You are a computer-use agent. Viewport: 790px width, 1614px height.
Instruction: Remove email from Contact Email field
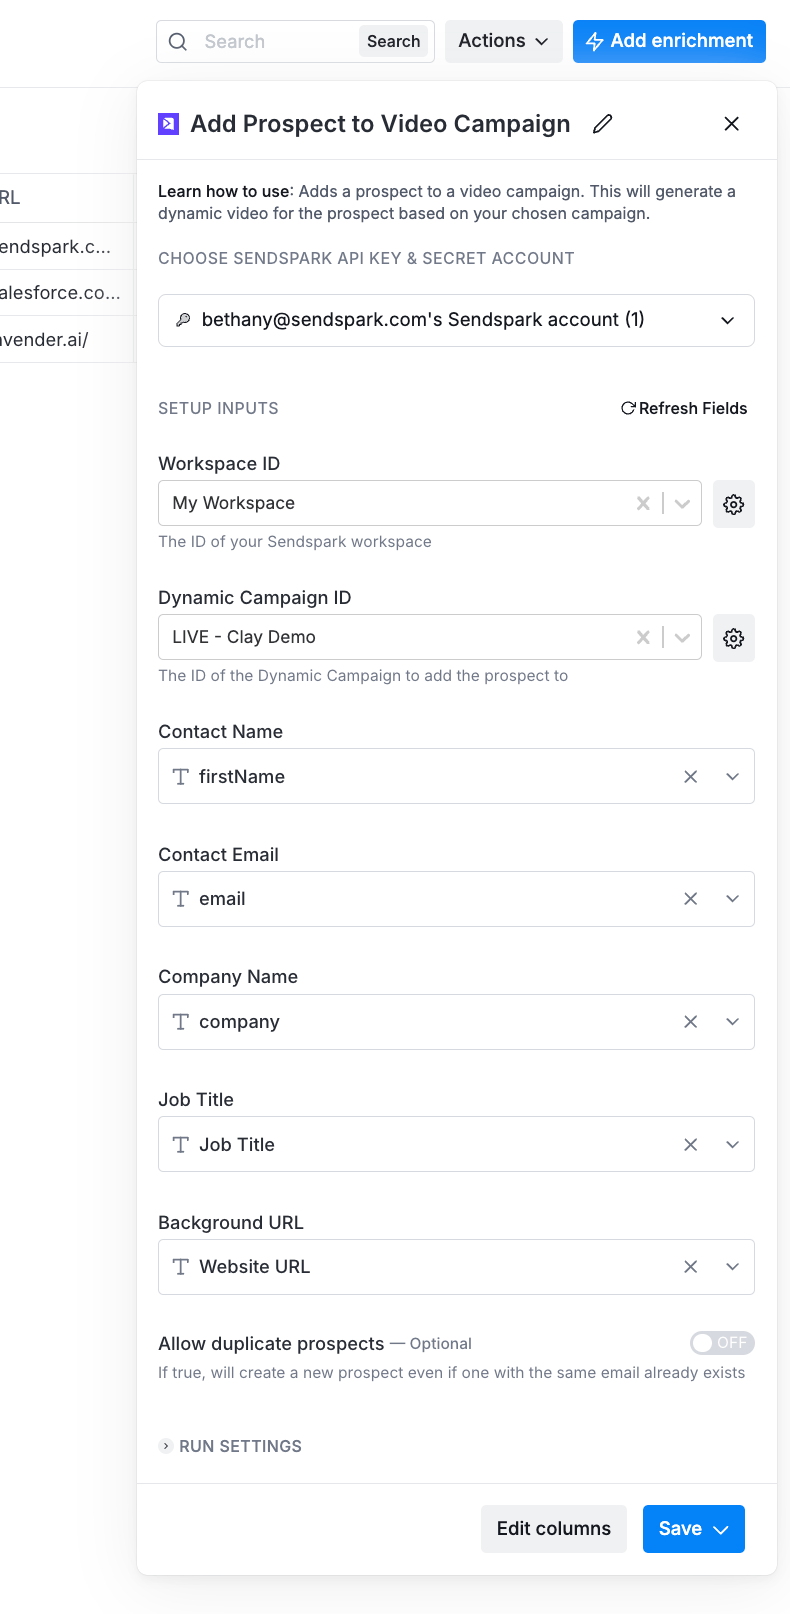click(x=690, y=899)
